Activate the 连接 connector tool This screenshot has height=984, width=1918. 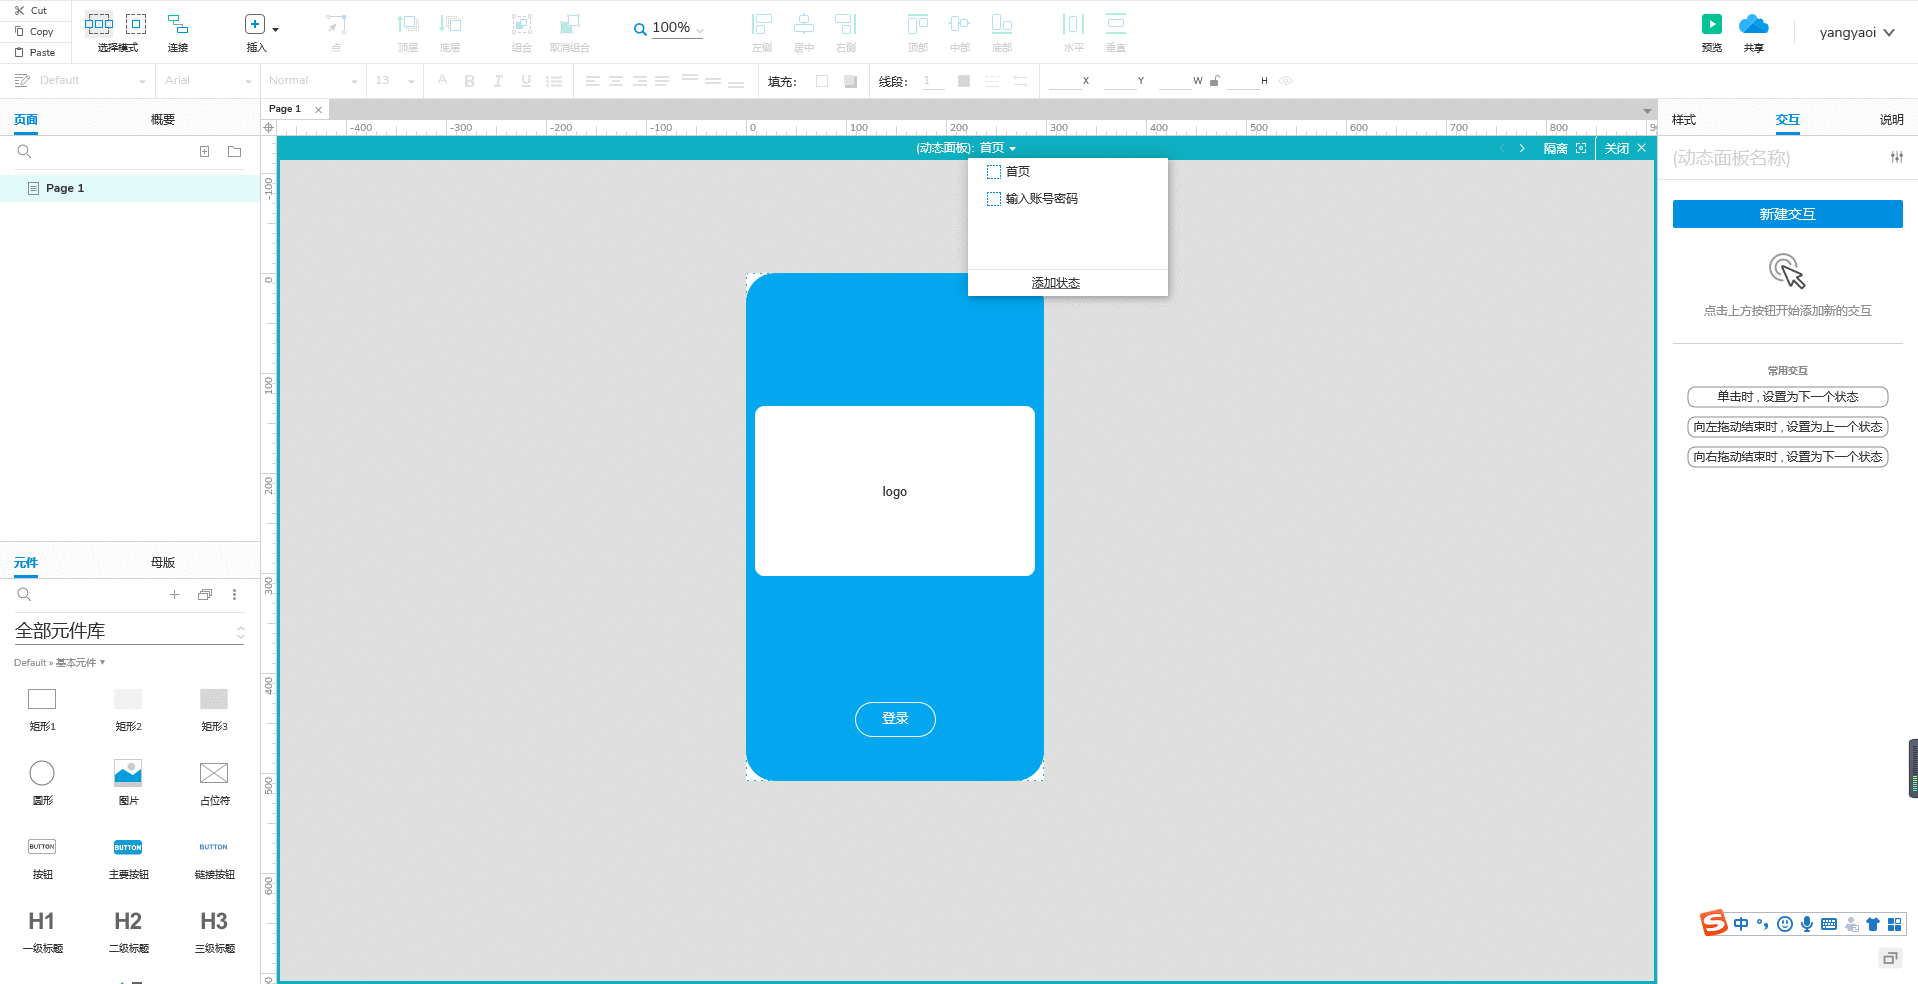pyautogui.click(x=178, y=31)
